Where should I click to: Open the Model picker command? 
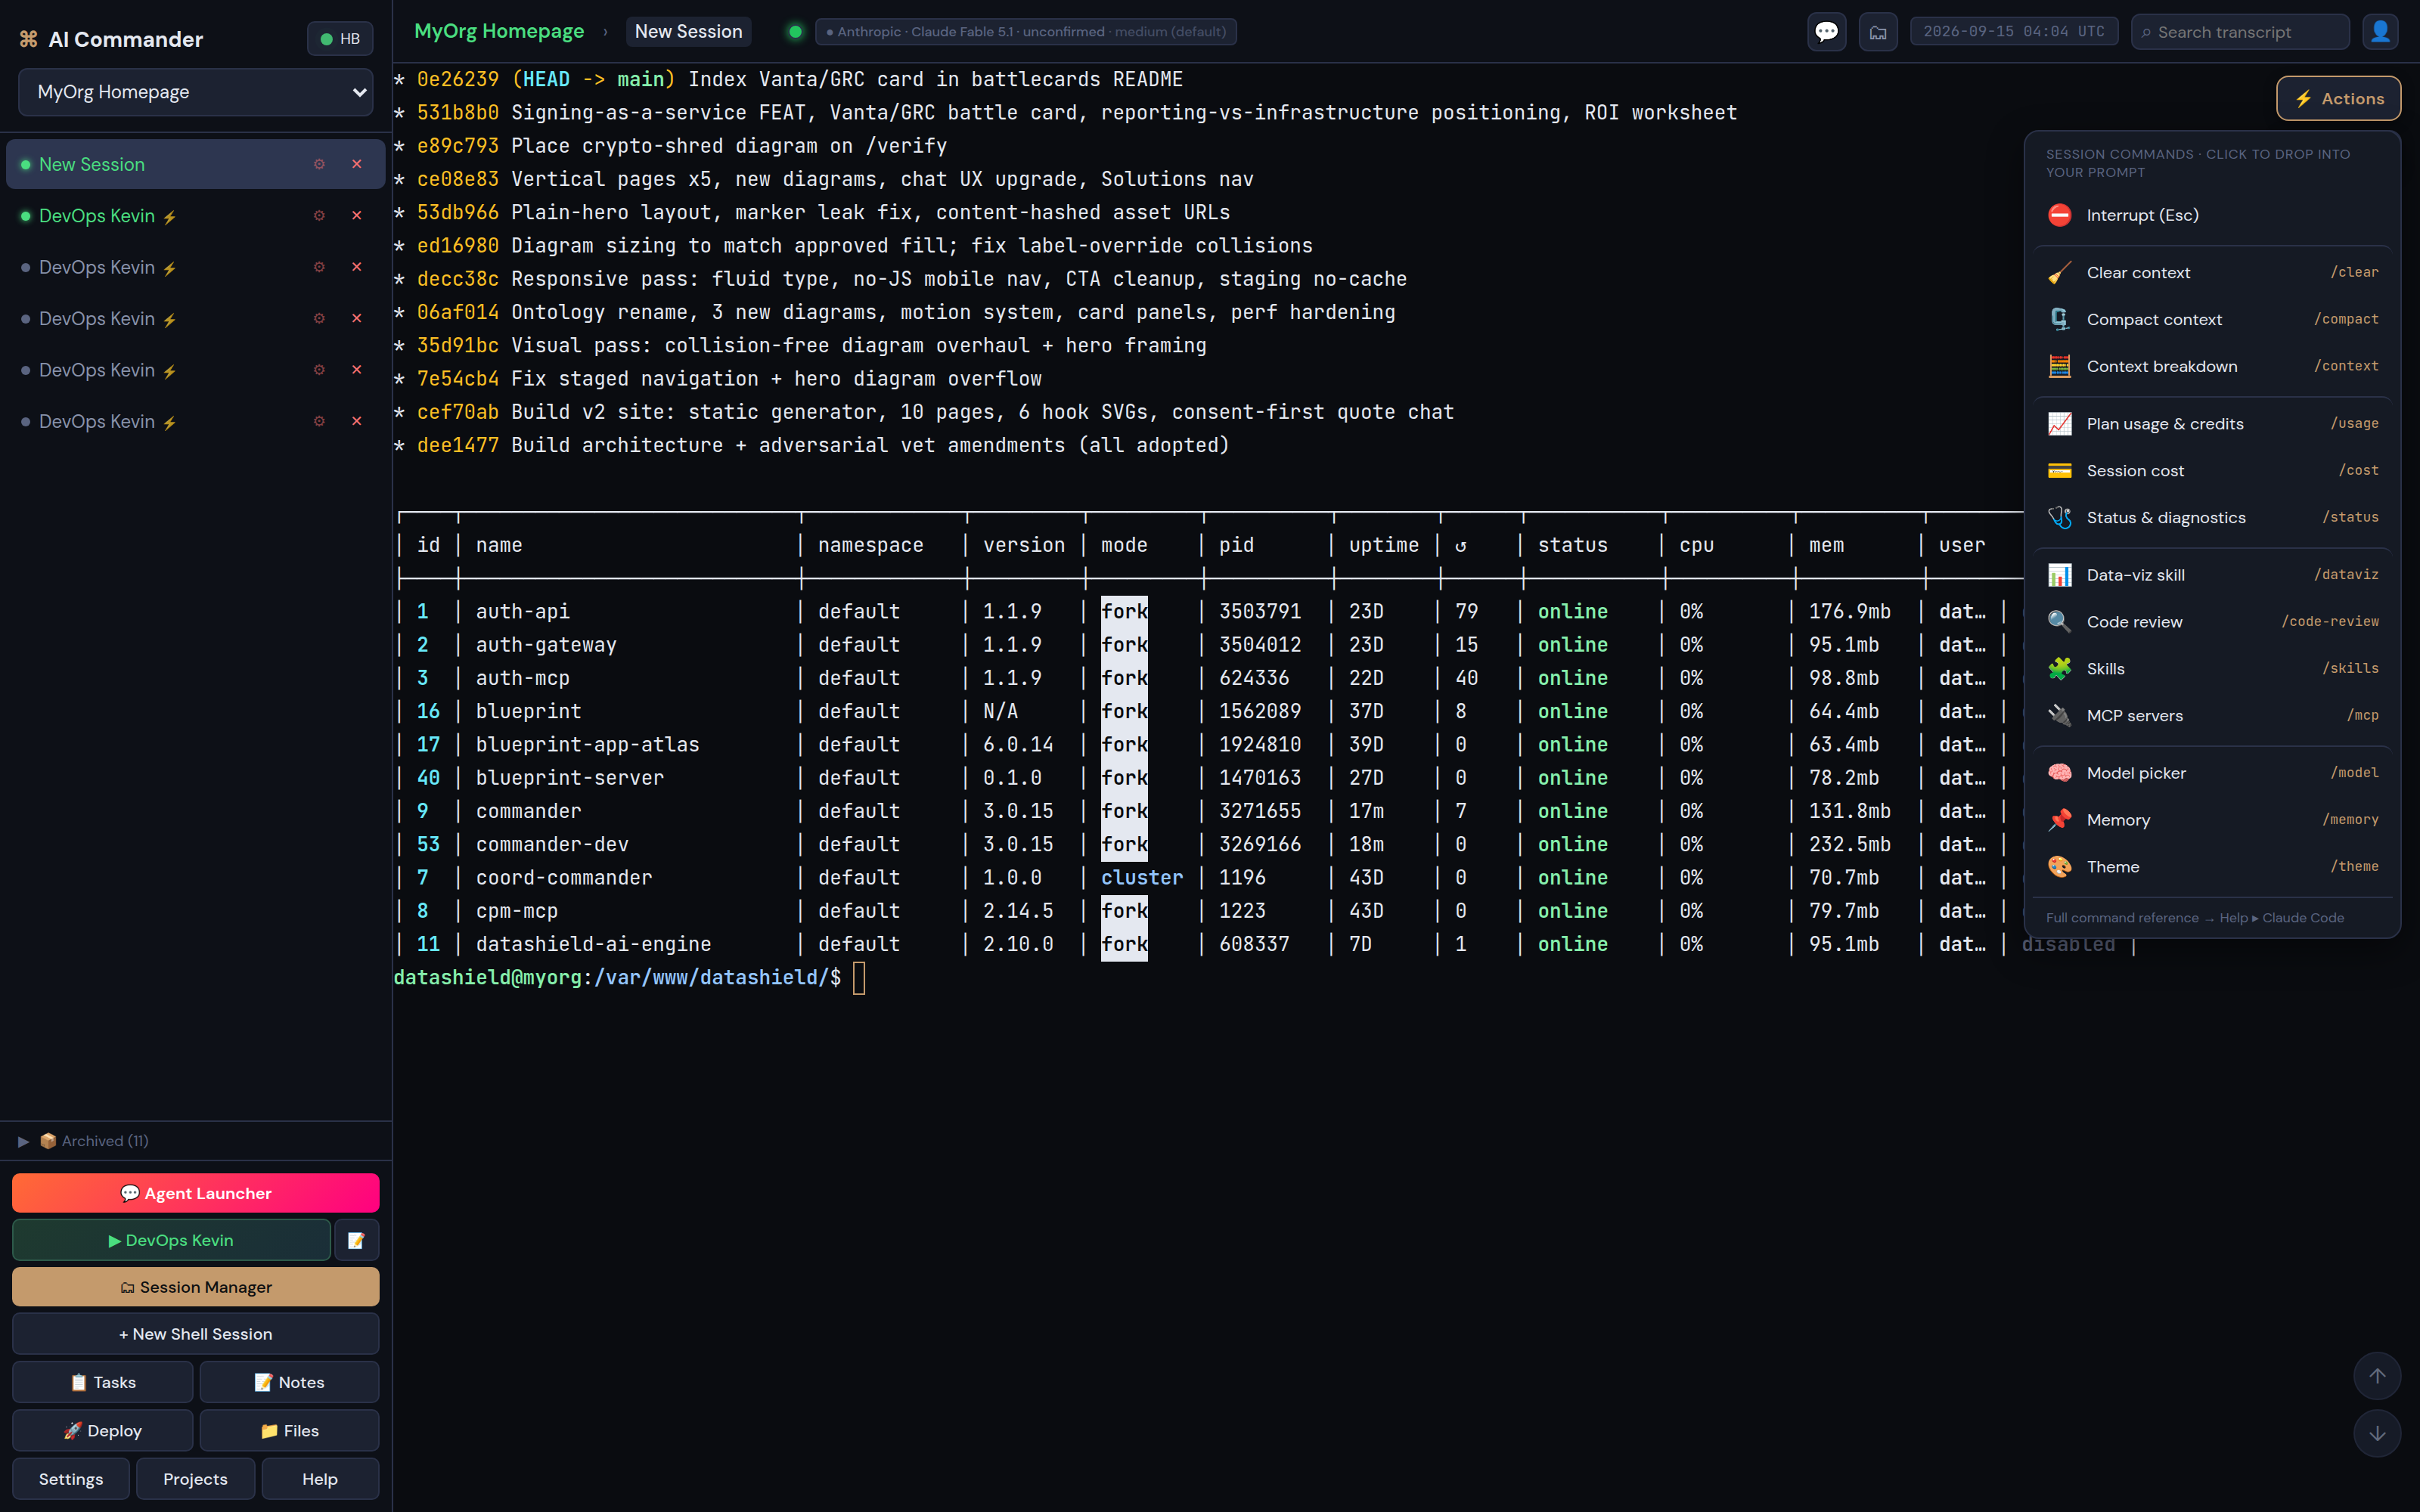[2212, 772]
